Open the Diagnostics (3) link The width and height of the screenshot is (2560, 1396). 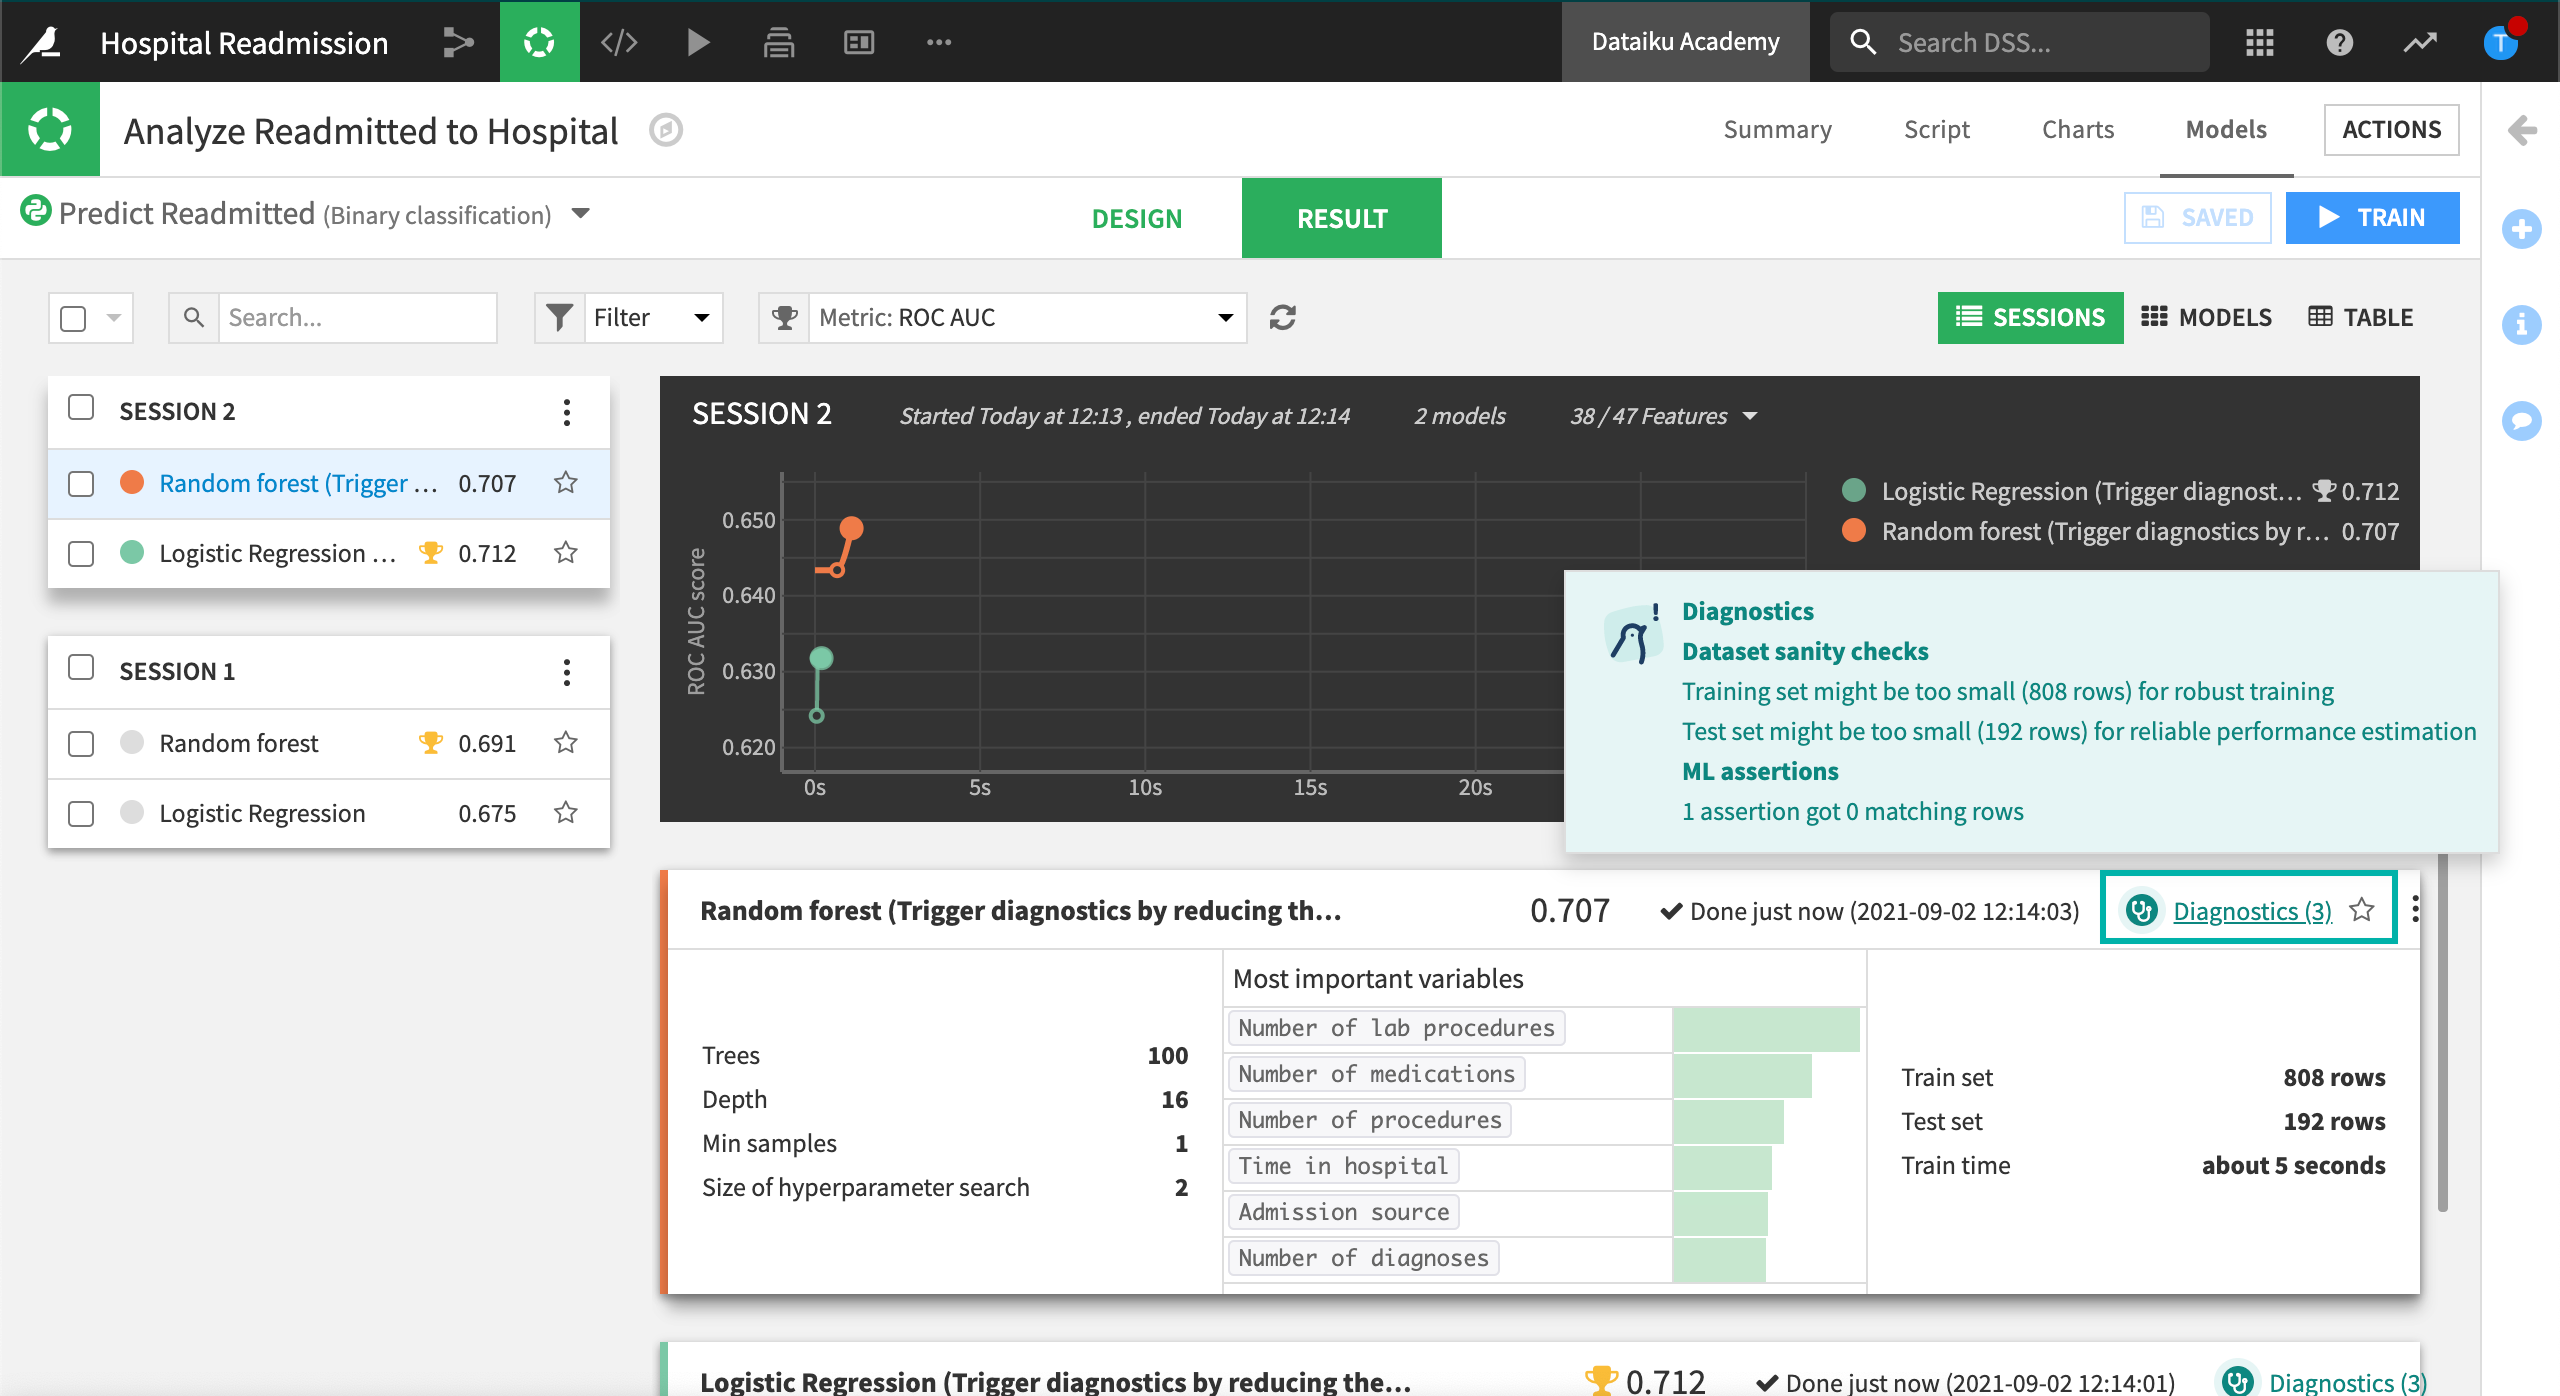point(2252,911)
